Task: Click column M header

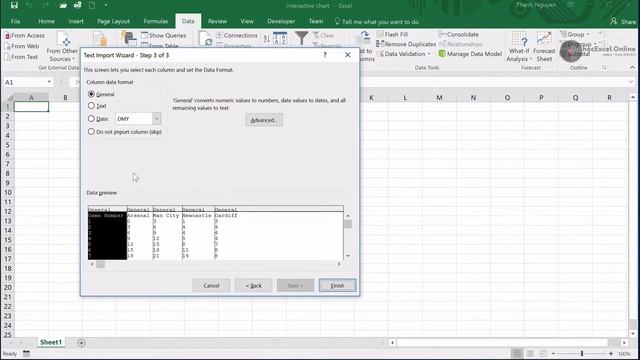Action: (x=439, y=98)
